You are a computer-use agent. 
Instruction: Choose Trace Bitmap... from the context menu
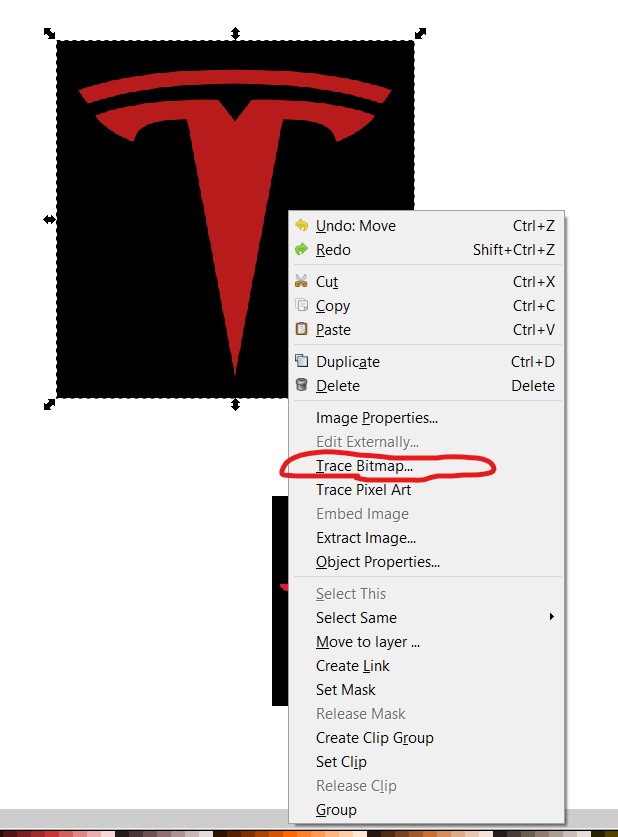click(364, 466)
